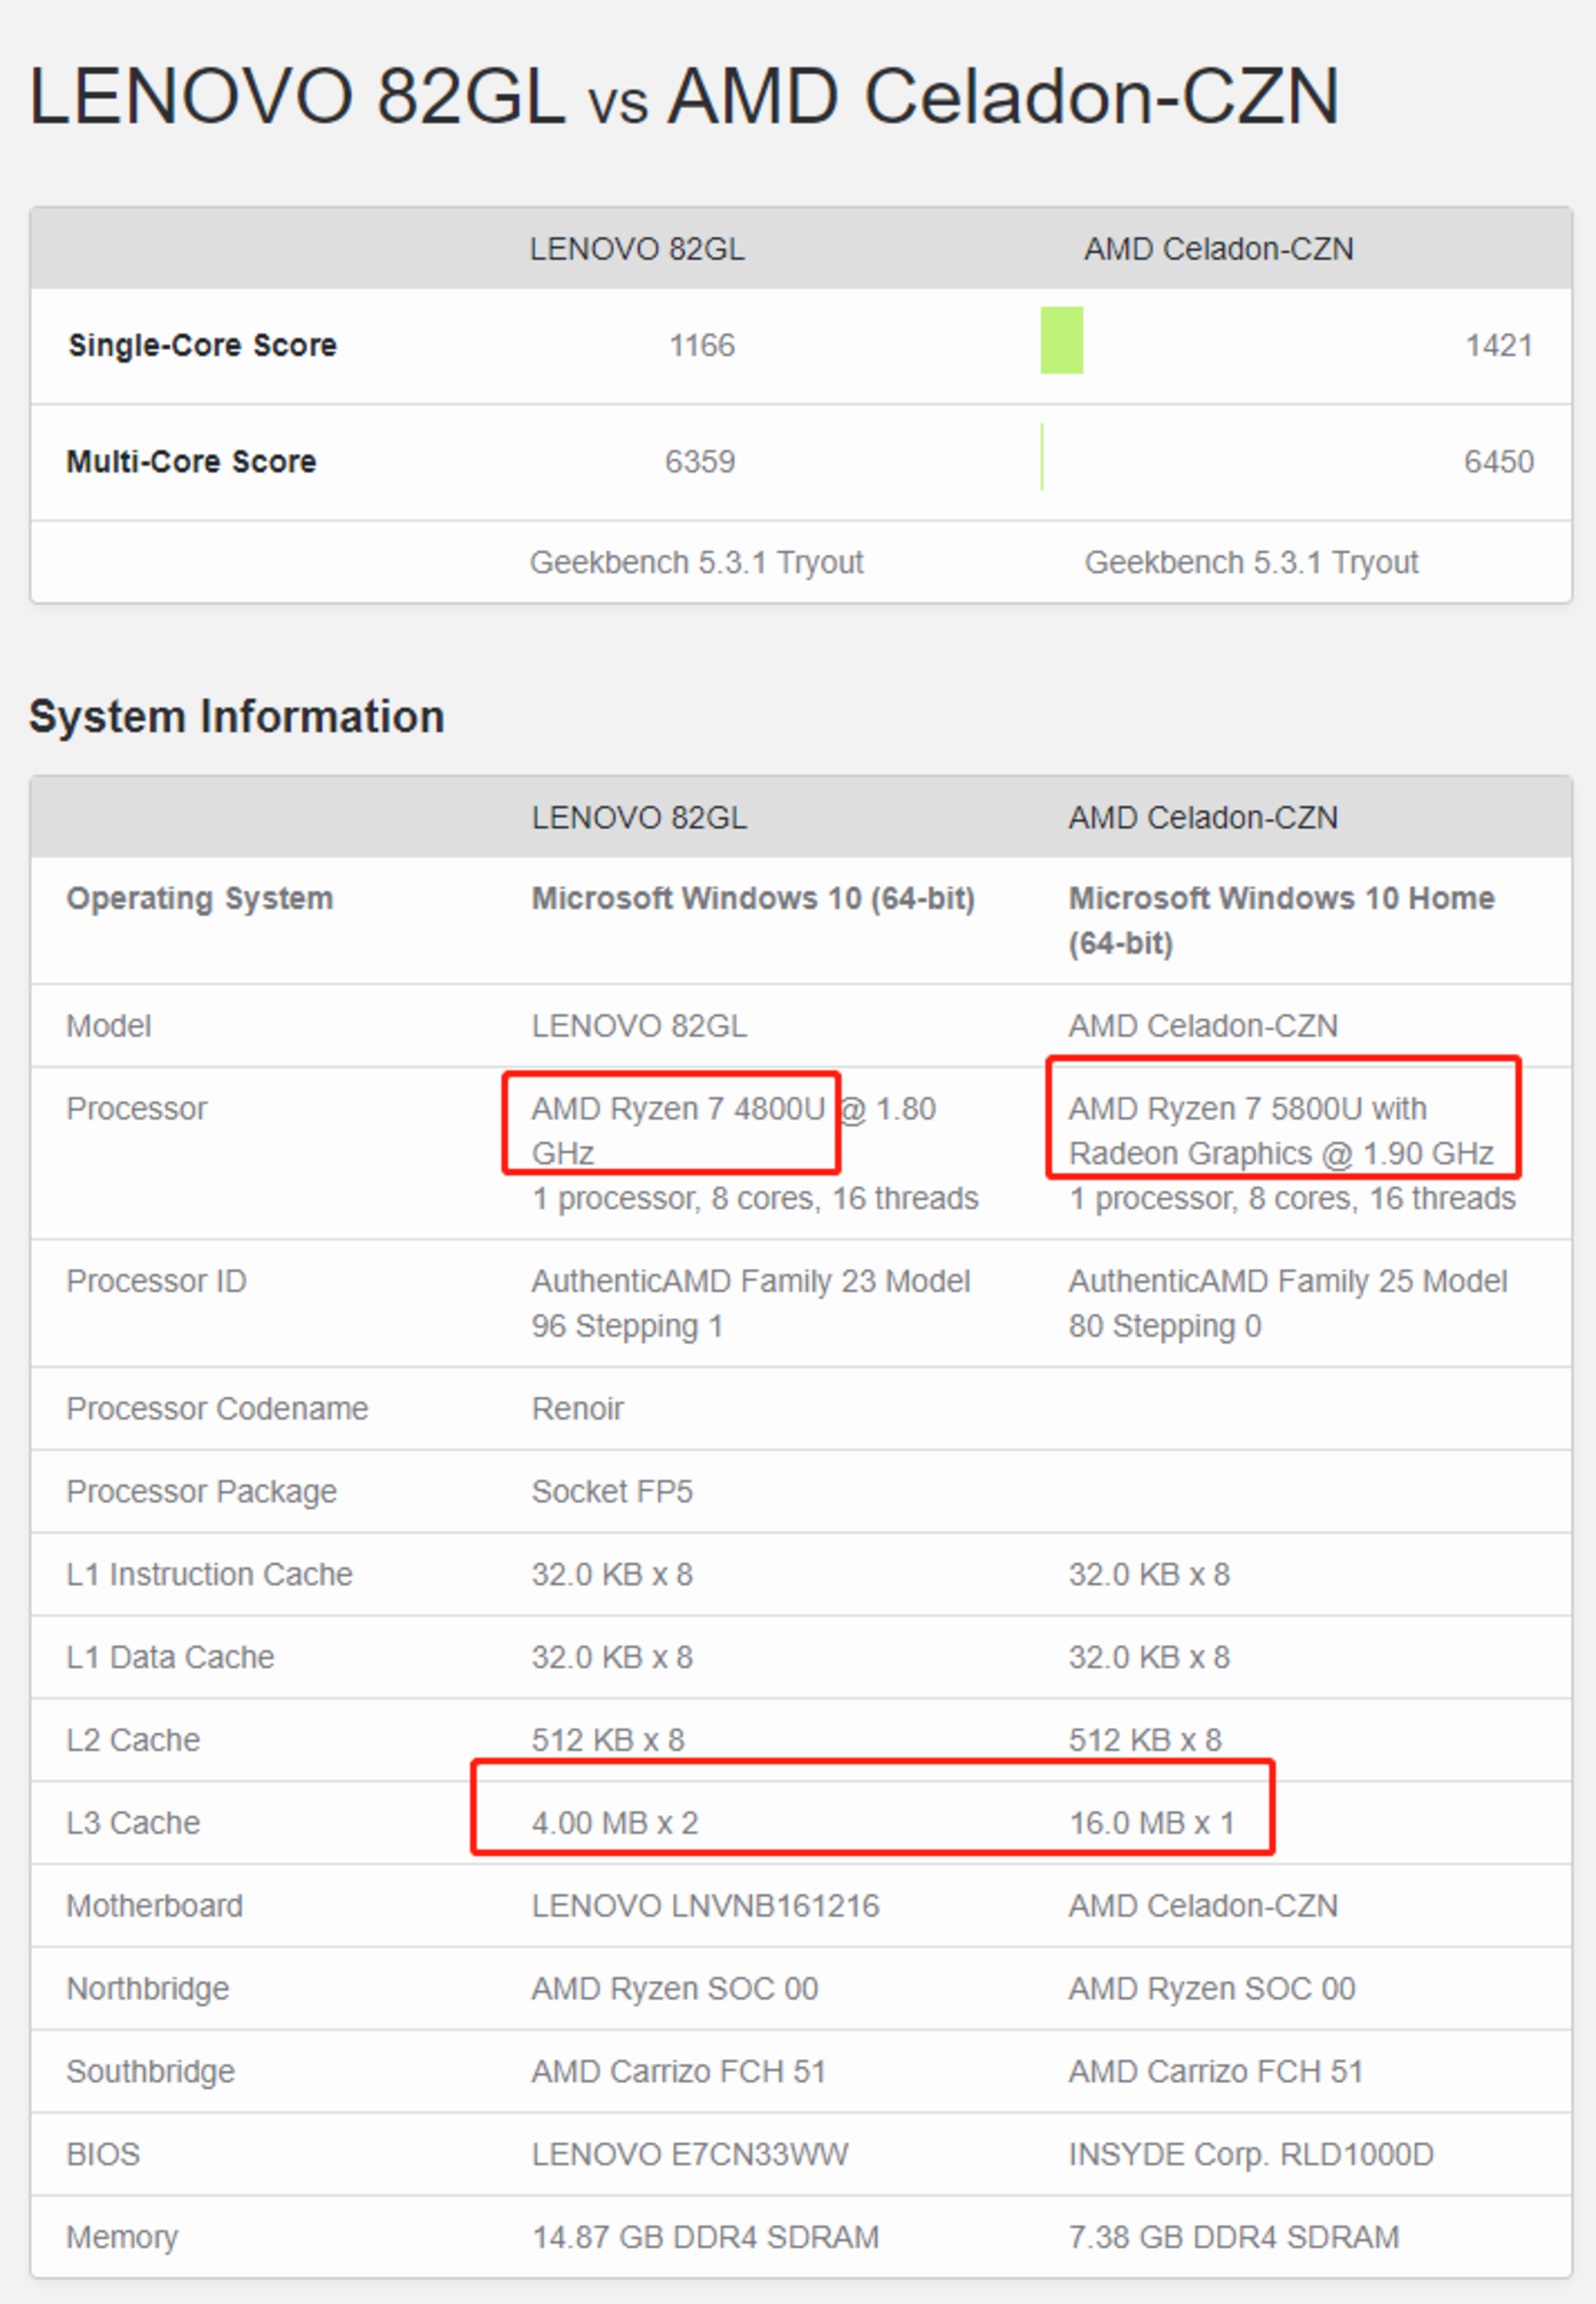1596x2304 pixels.
Task: Click AMD Ryzen SOC 00 under LENOVO column
Action: 675,1990
